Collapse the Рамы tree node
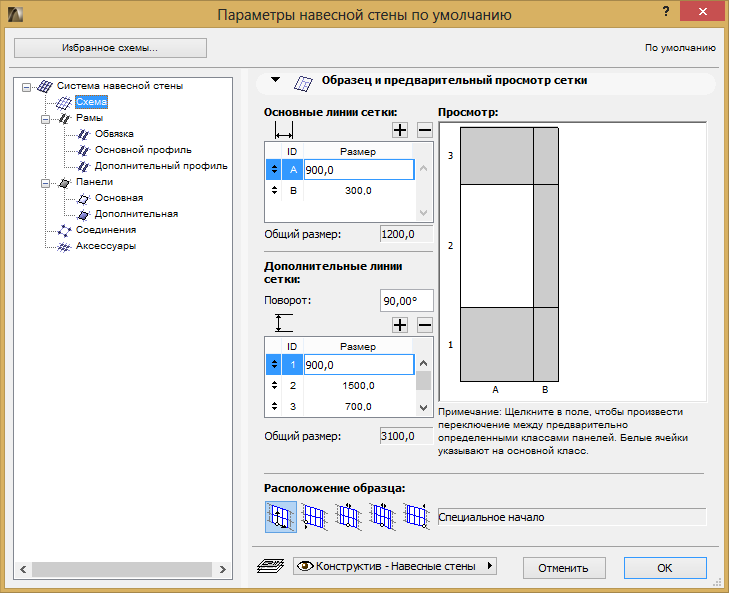The image size is (729, 593). (46, 118)
